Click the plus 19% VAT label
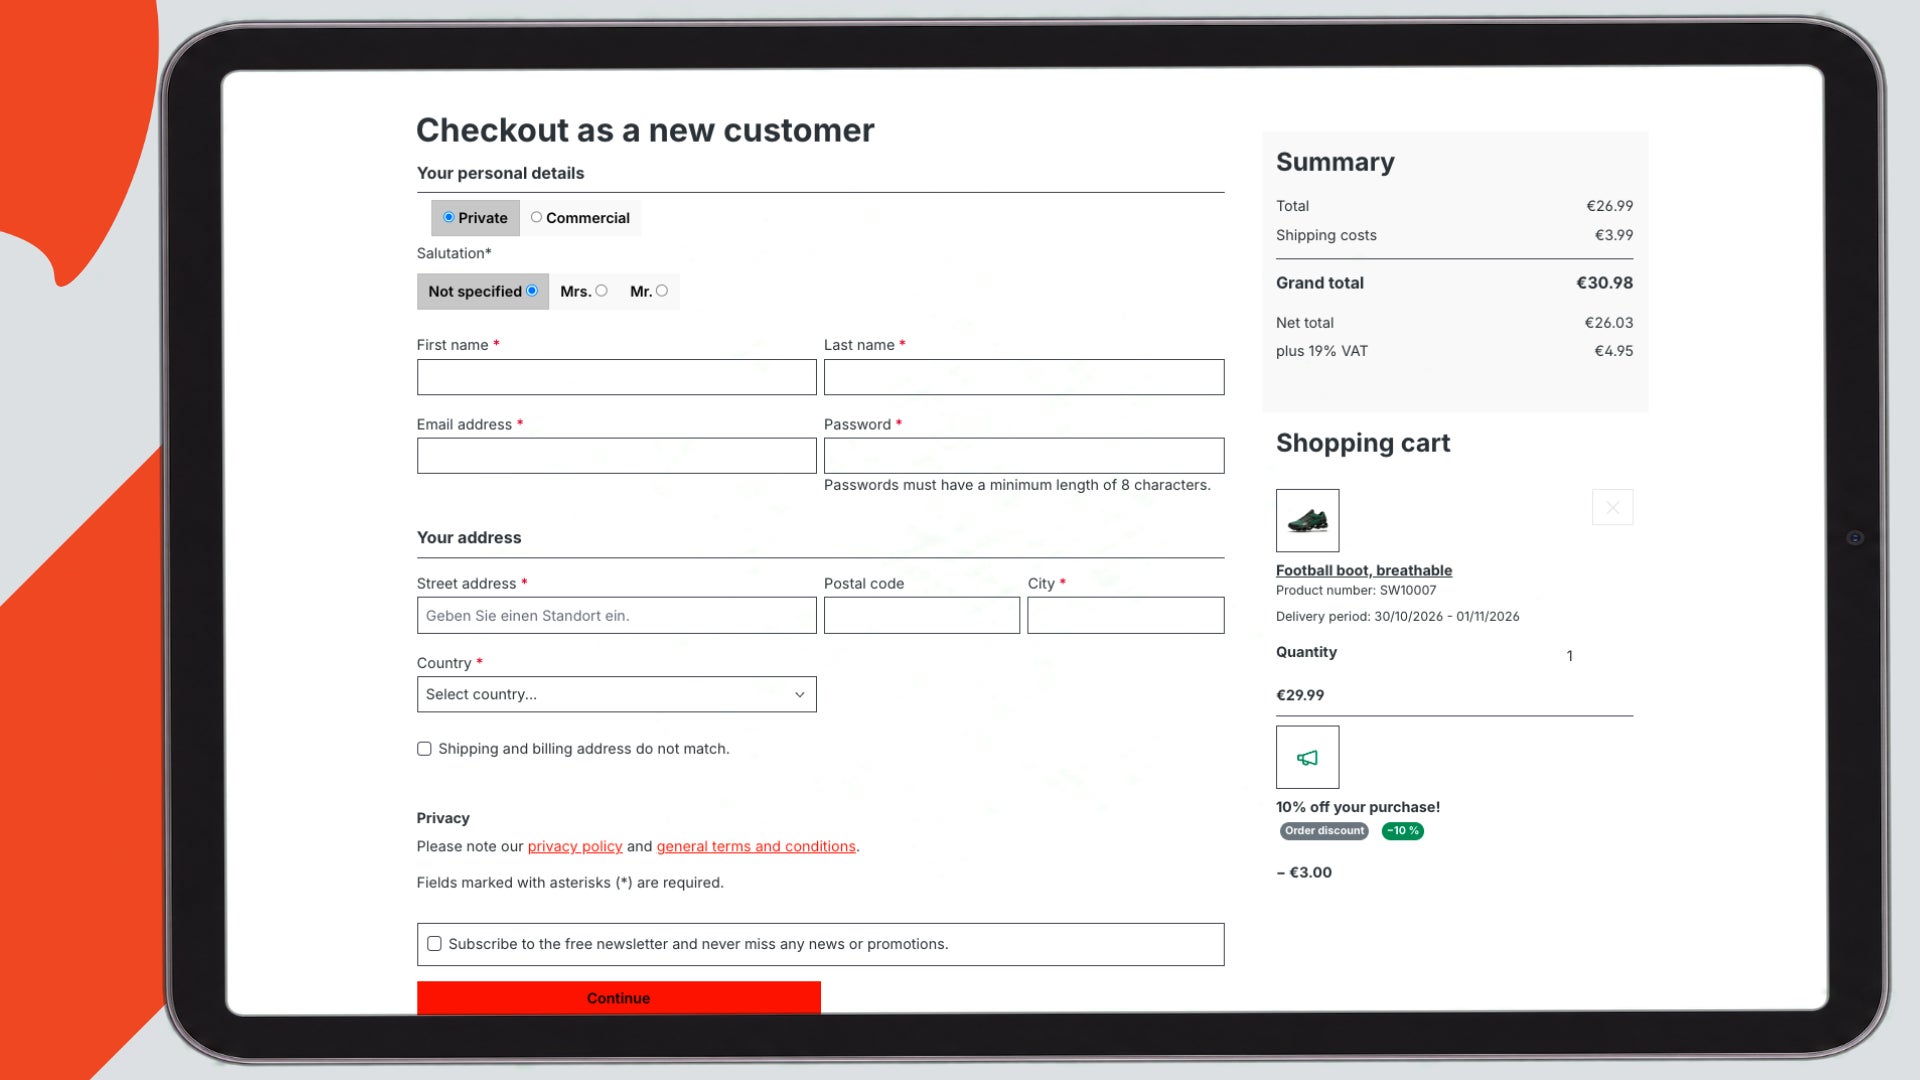The height and width of the screenshot is (1080, 1920). click(1321, 351)
